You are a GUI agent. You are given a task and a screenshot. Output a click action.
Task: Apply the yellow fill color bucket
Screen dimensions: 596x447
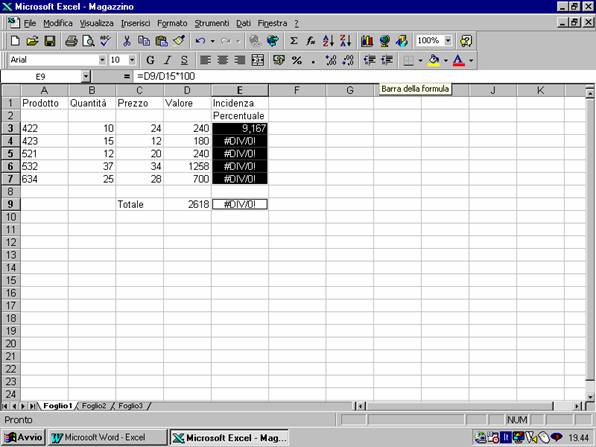tap(434, 60)
